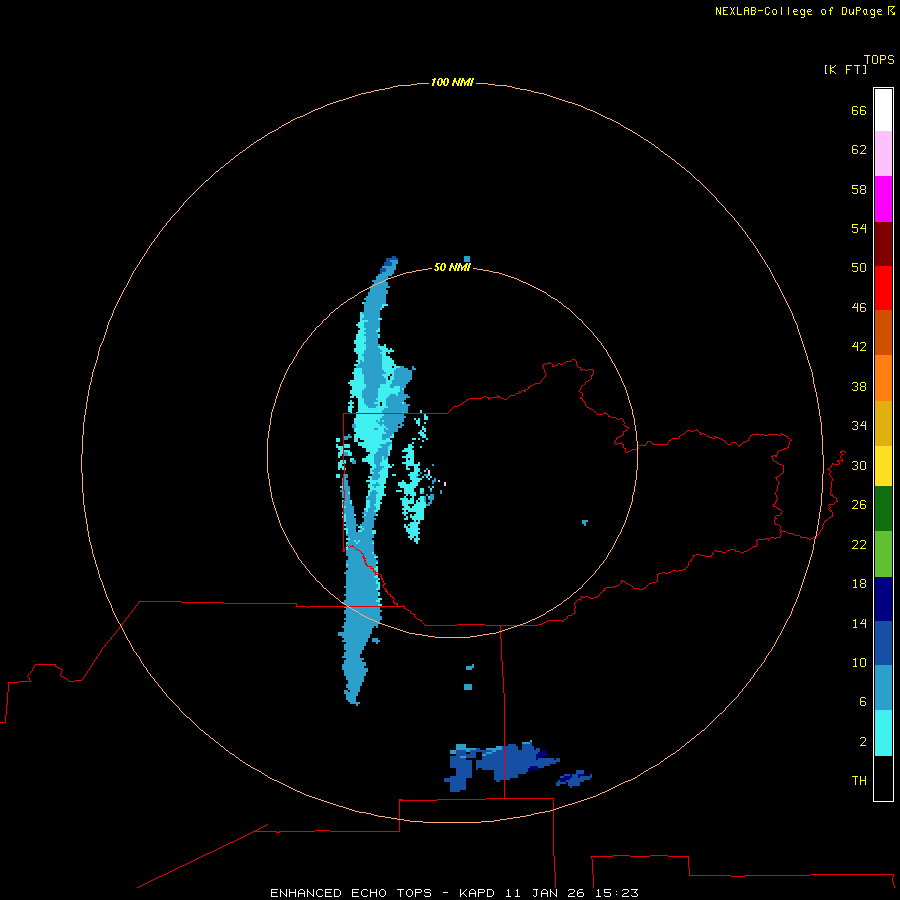
Task: Click the '66' legend value label
Action: pos(859,111)
